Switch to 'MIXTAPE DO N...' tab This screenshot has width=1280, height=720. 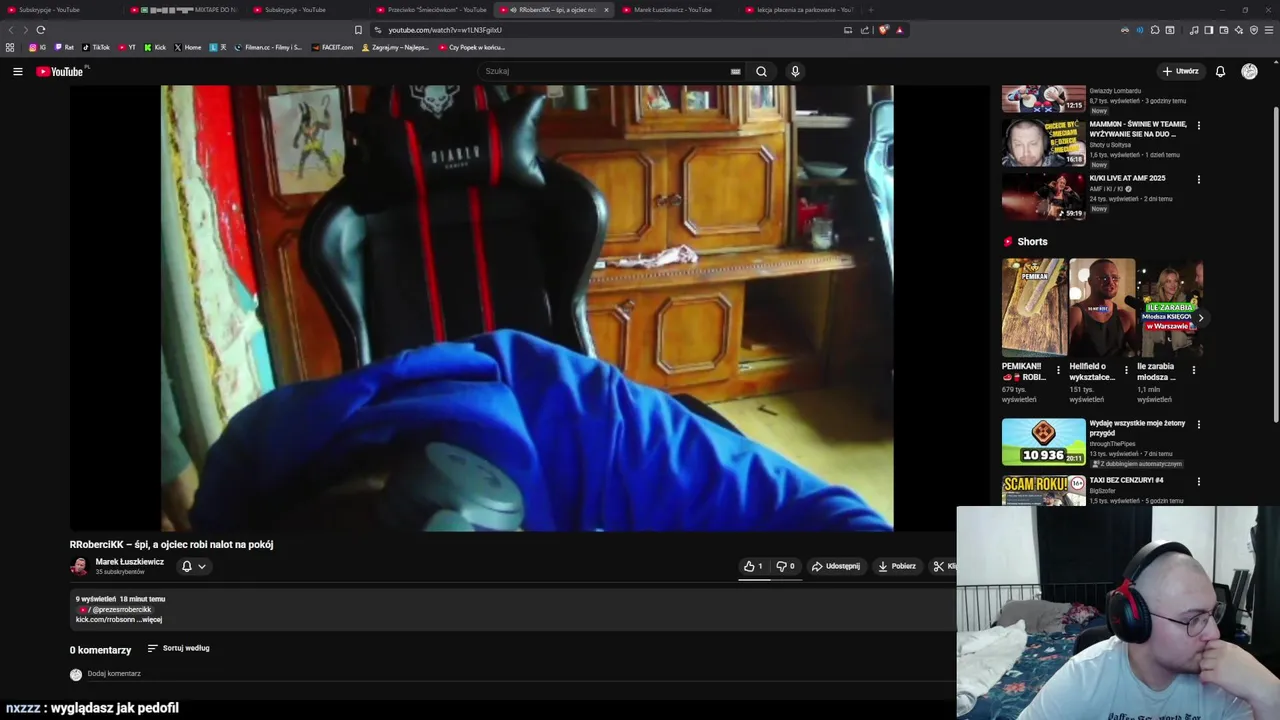tap(184, 10)
